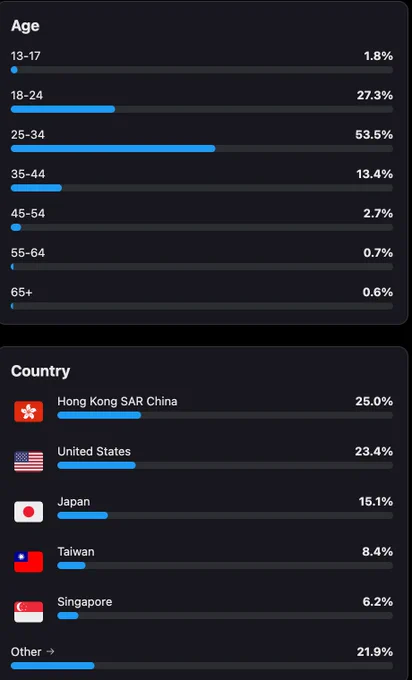Open the Other countries arrow
Image resolution: width=412 pixels, height=680 pixels.
50,651
